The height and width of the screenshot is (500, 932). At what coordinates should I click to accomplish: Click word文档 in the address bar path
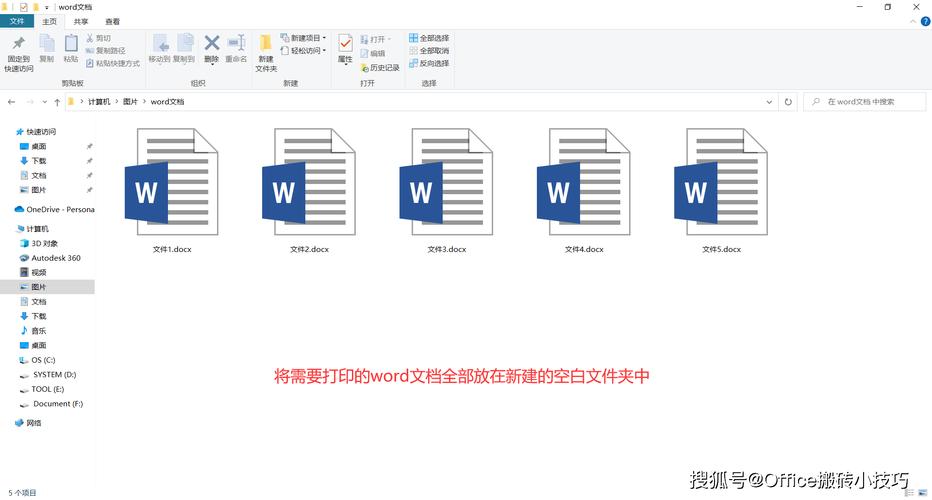point(167,102)
